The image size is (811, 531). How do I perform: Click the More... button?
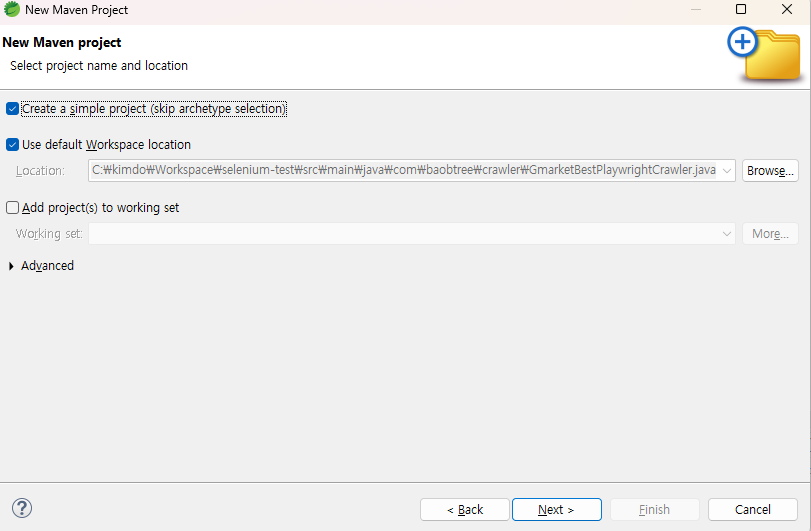(770, 234)
